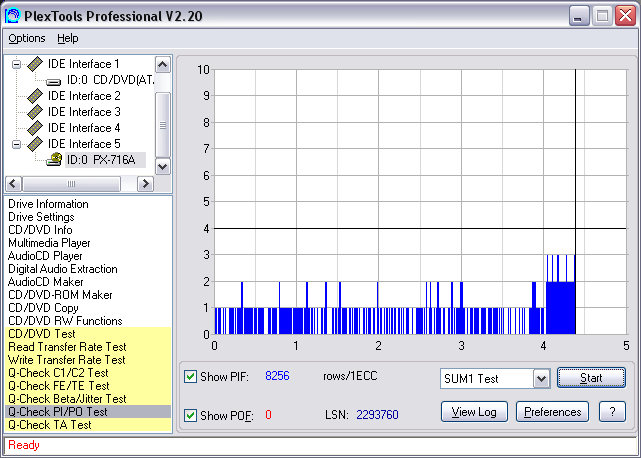Click the PlexTools title bar app icon
Image resolution: width=641 pixels, height=458 pixels.
pyautogui.click(x=12, y=16)
